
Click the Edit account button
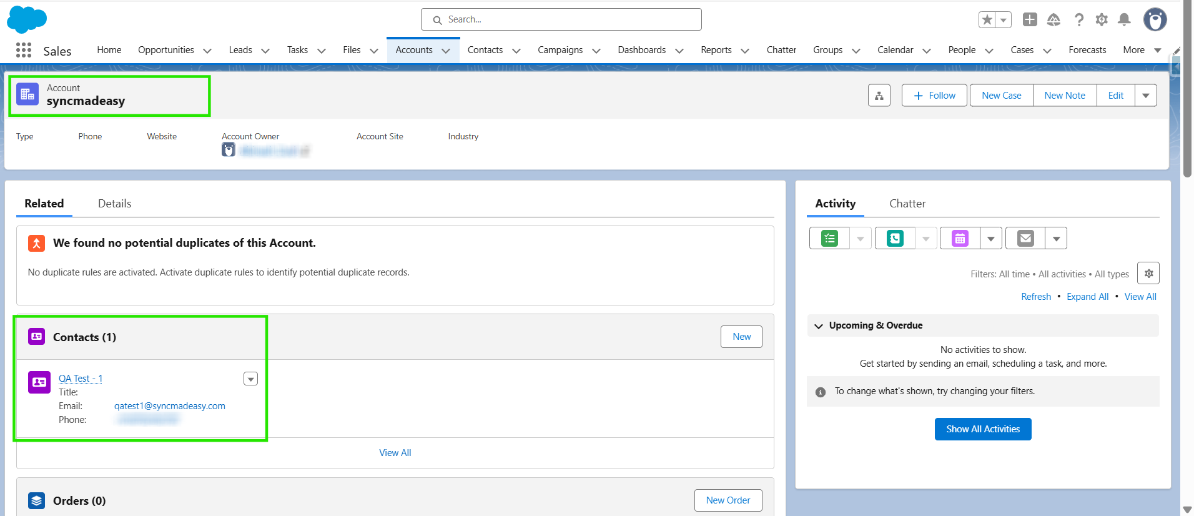(1116, 96)
